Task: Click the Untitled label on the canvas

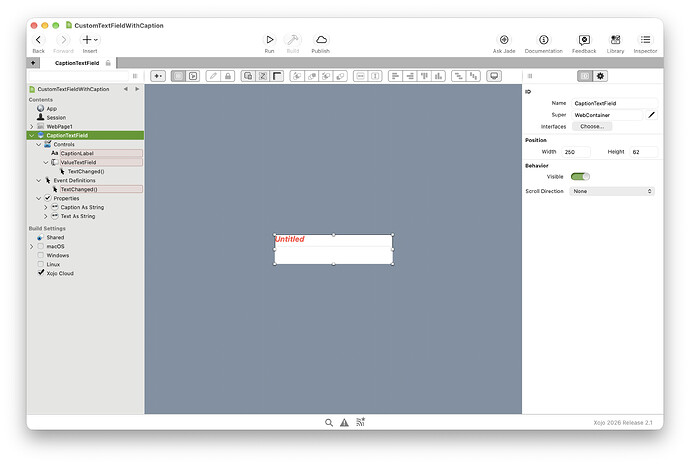Action: (x=290, y=239)
